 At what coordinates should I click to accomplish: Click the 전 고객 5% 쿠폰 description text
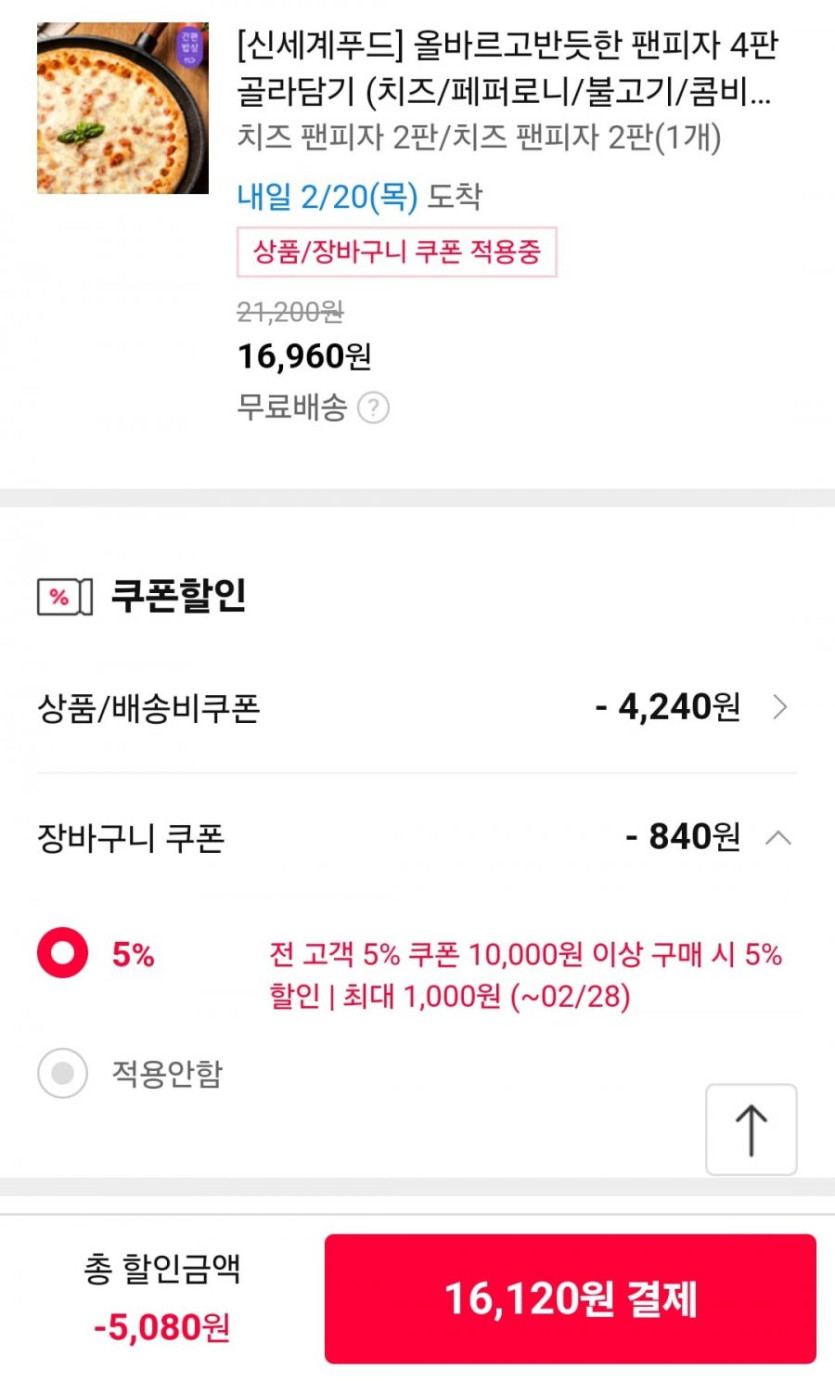pos(525,976)
